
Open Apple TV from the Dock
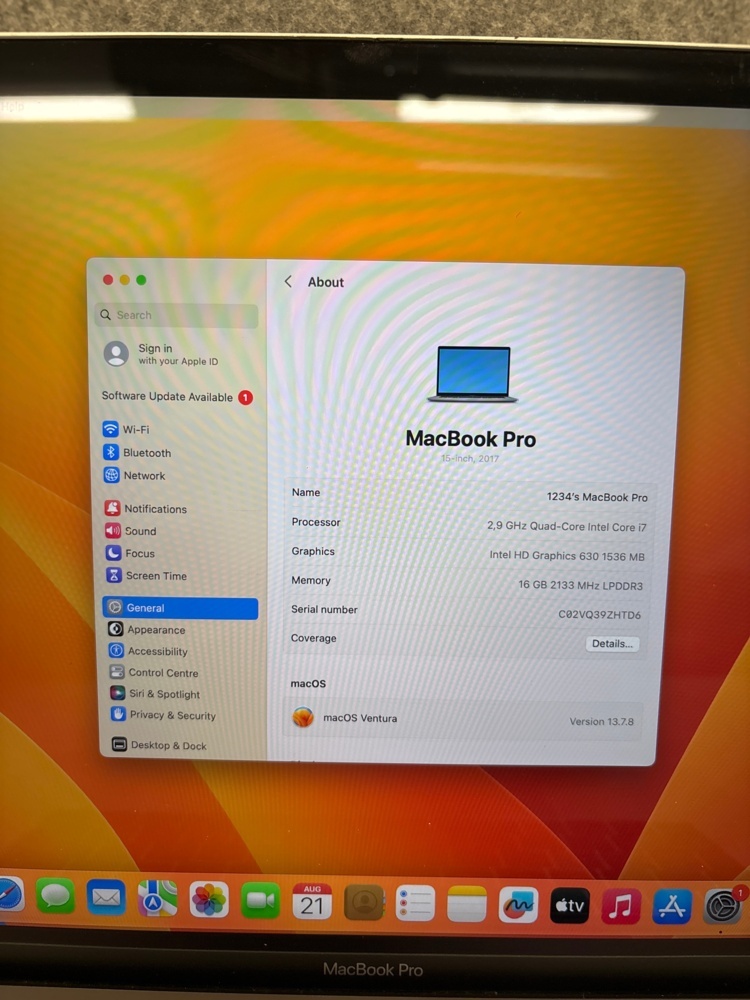click(x=570, y=906)
